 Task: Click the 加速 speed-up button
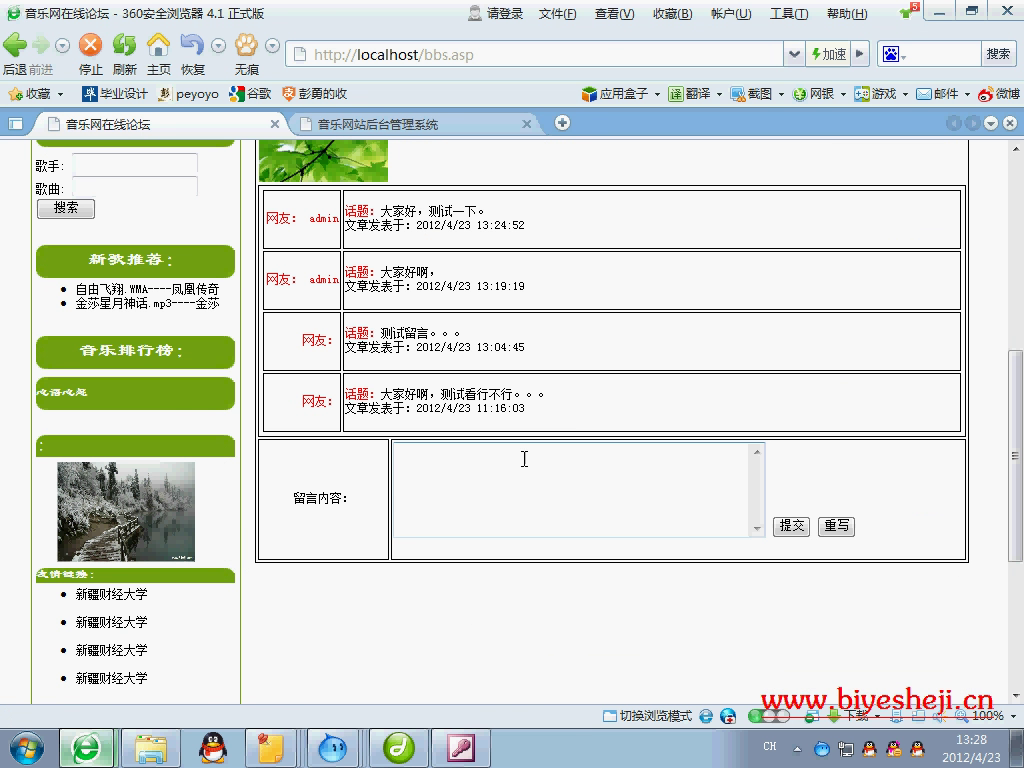[x=828, y=54]
